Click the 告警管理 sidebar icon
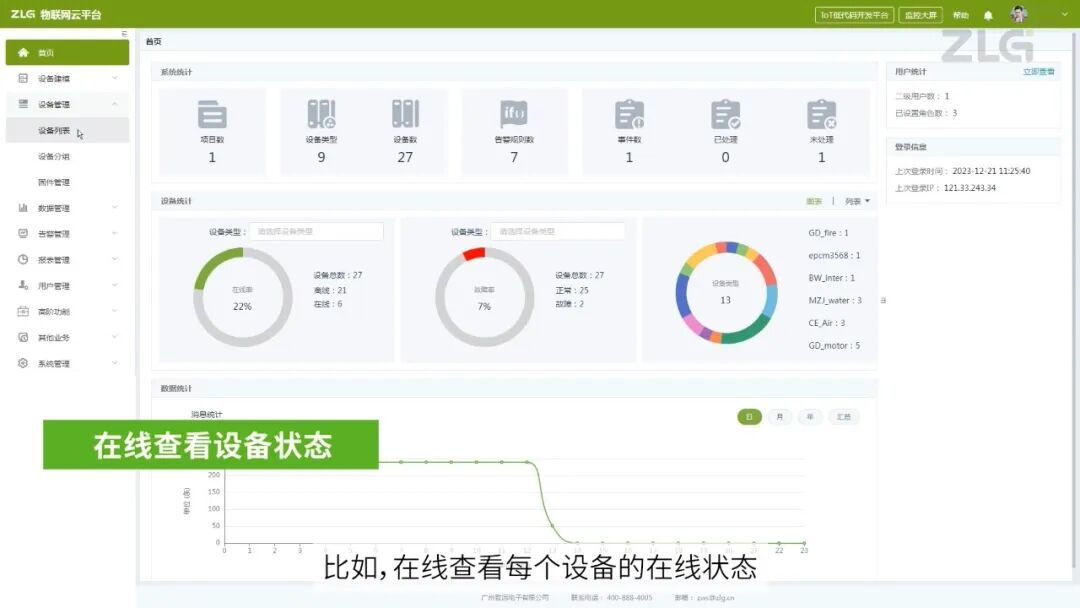Image resolution: width=1080 pixels, height=608 pixels. [23, 233]
